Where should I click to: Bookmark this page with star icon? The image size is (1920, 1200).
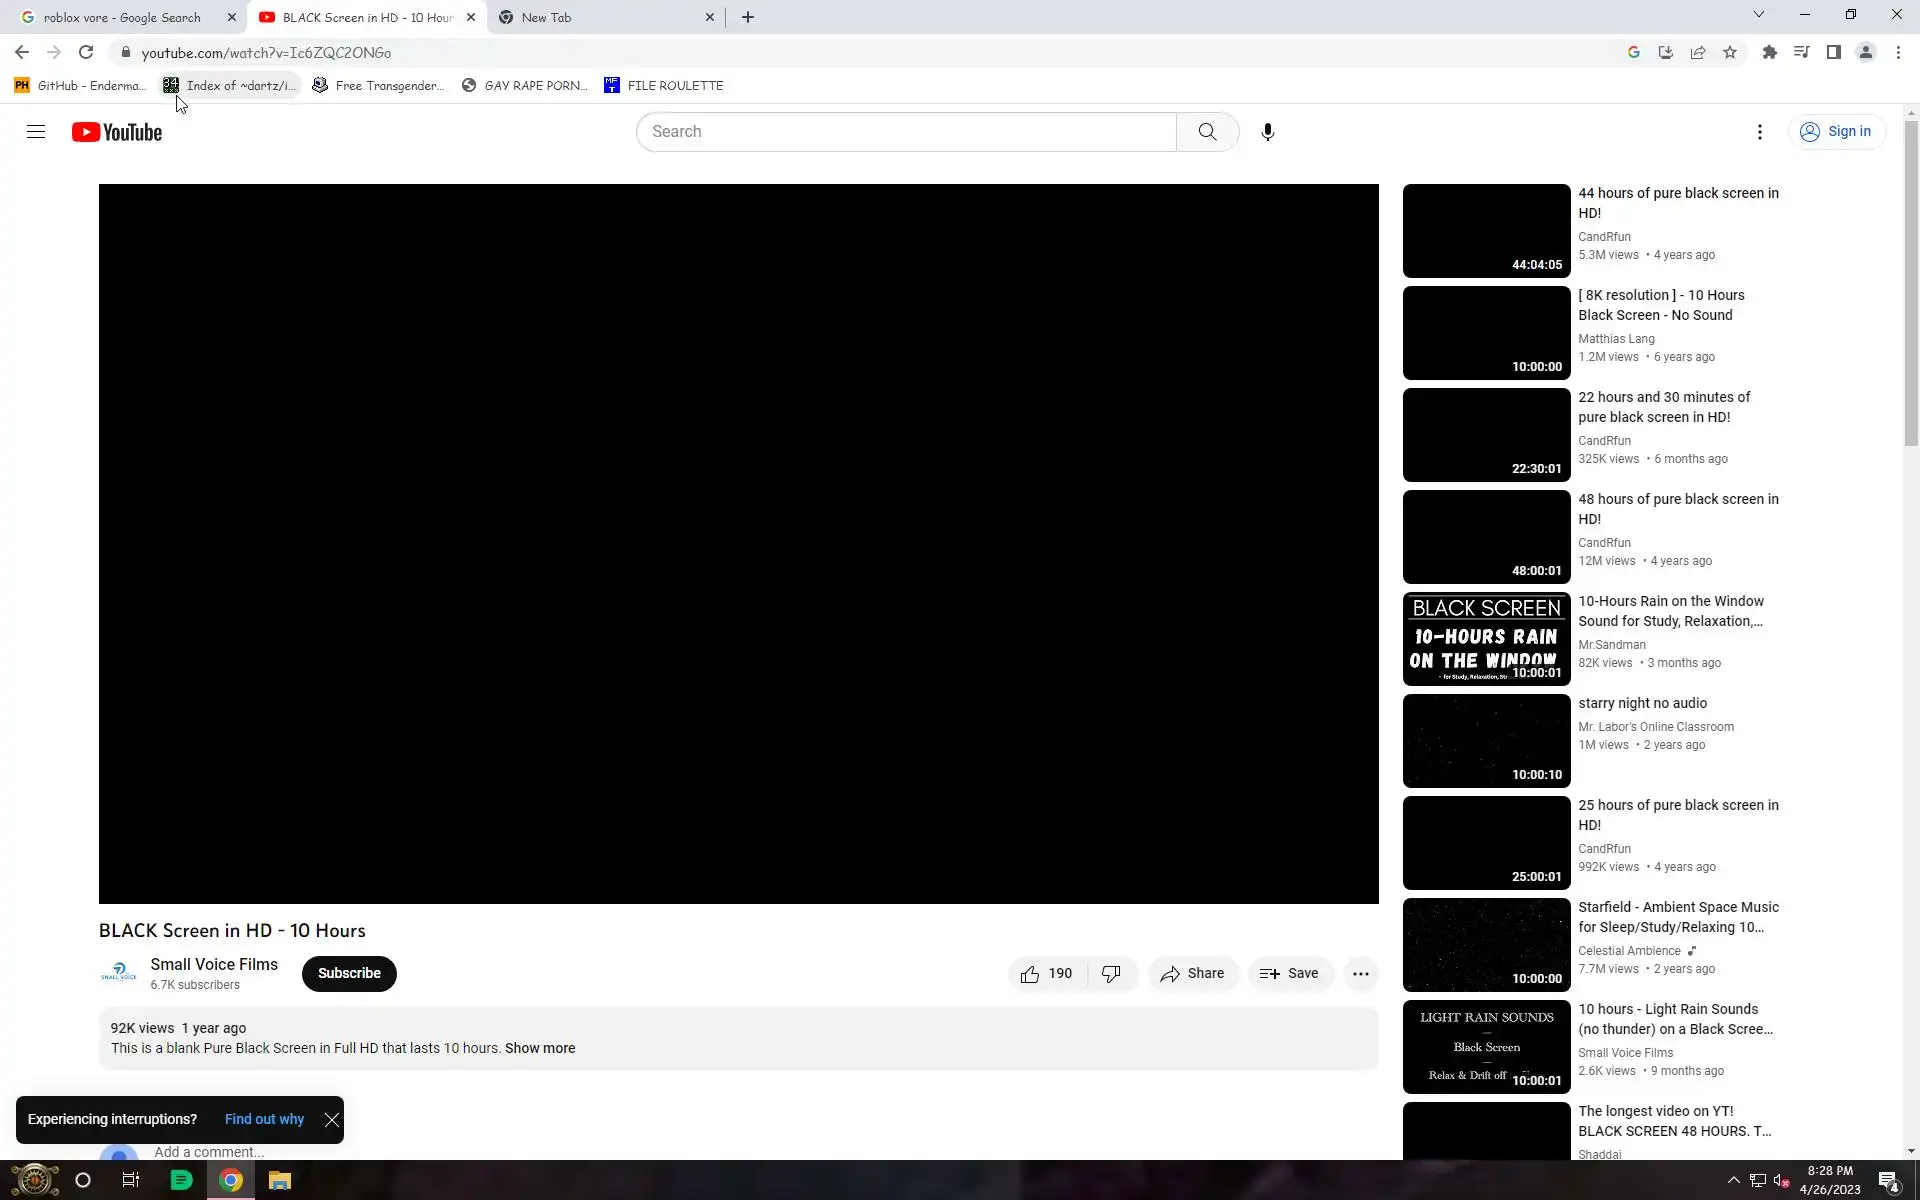point(1729,53)
